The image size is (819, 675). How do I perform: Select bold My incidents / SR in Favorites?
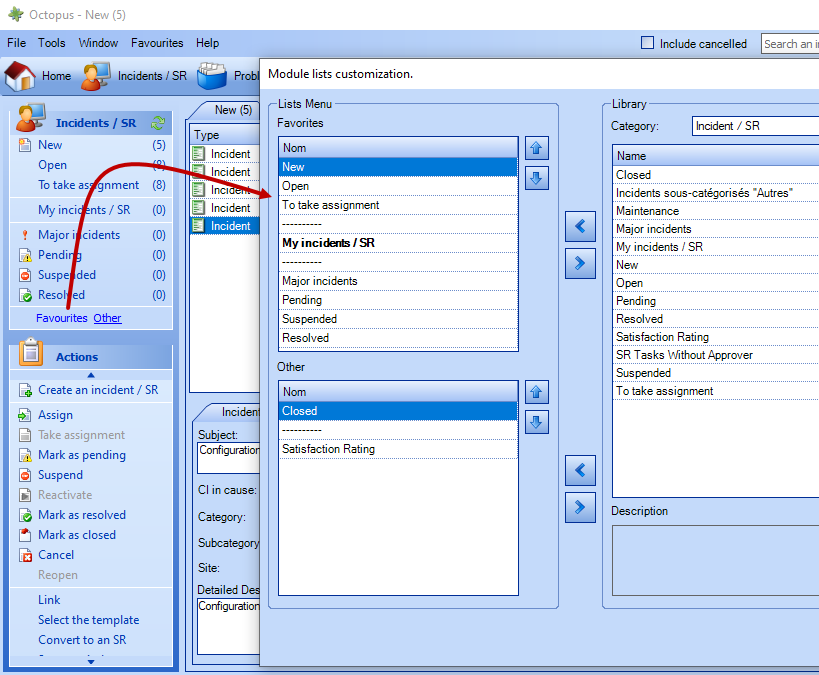(398, 243)
